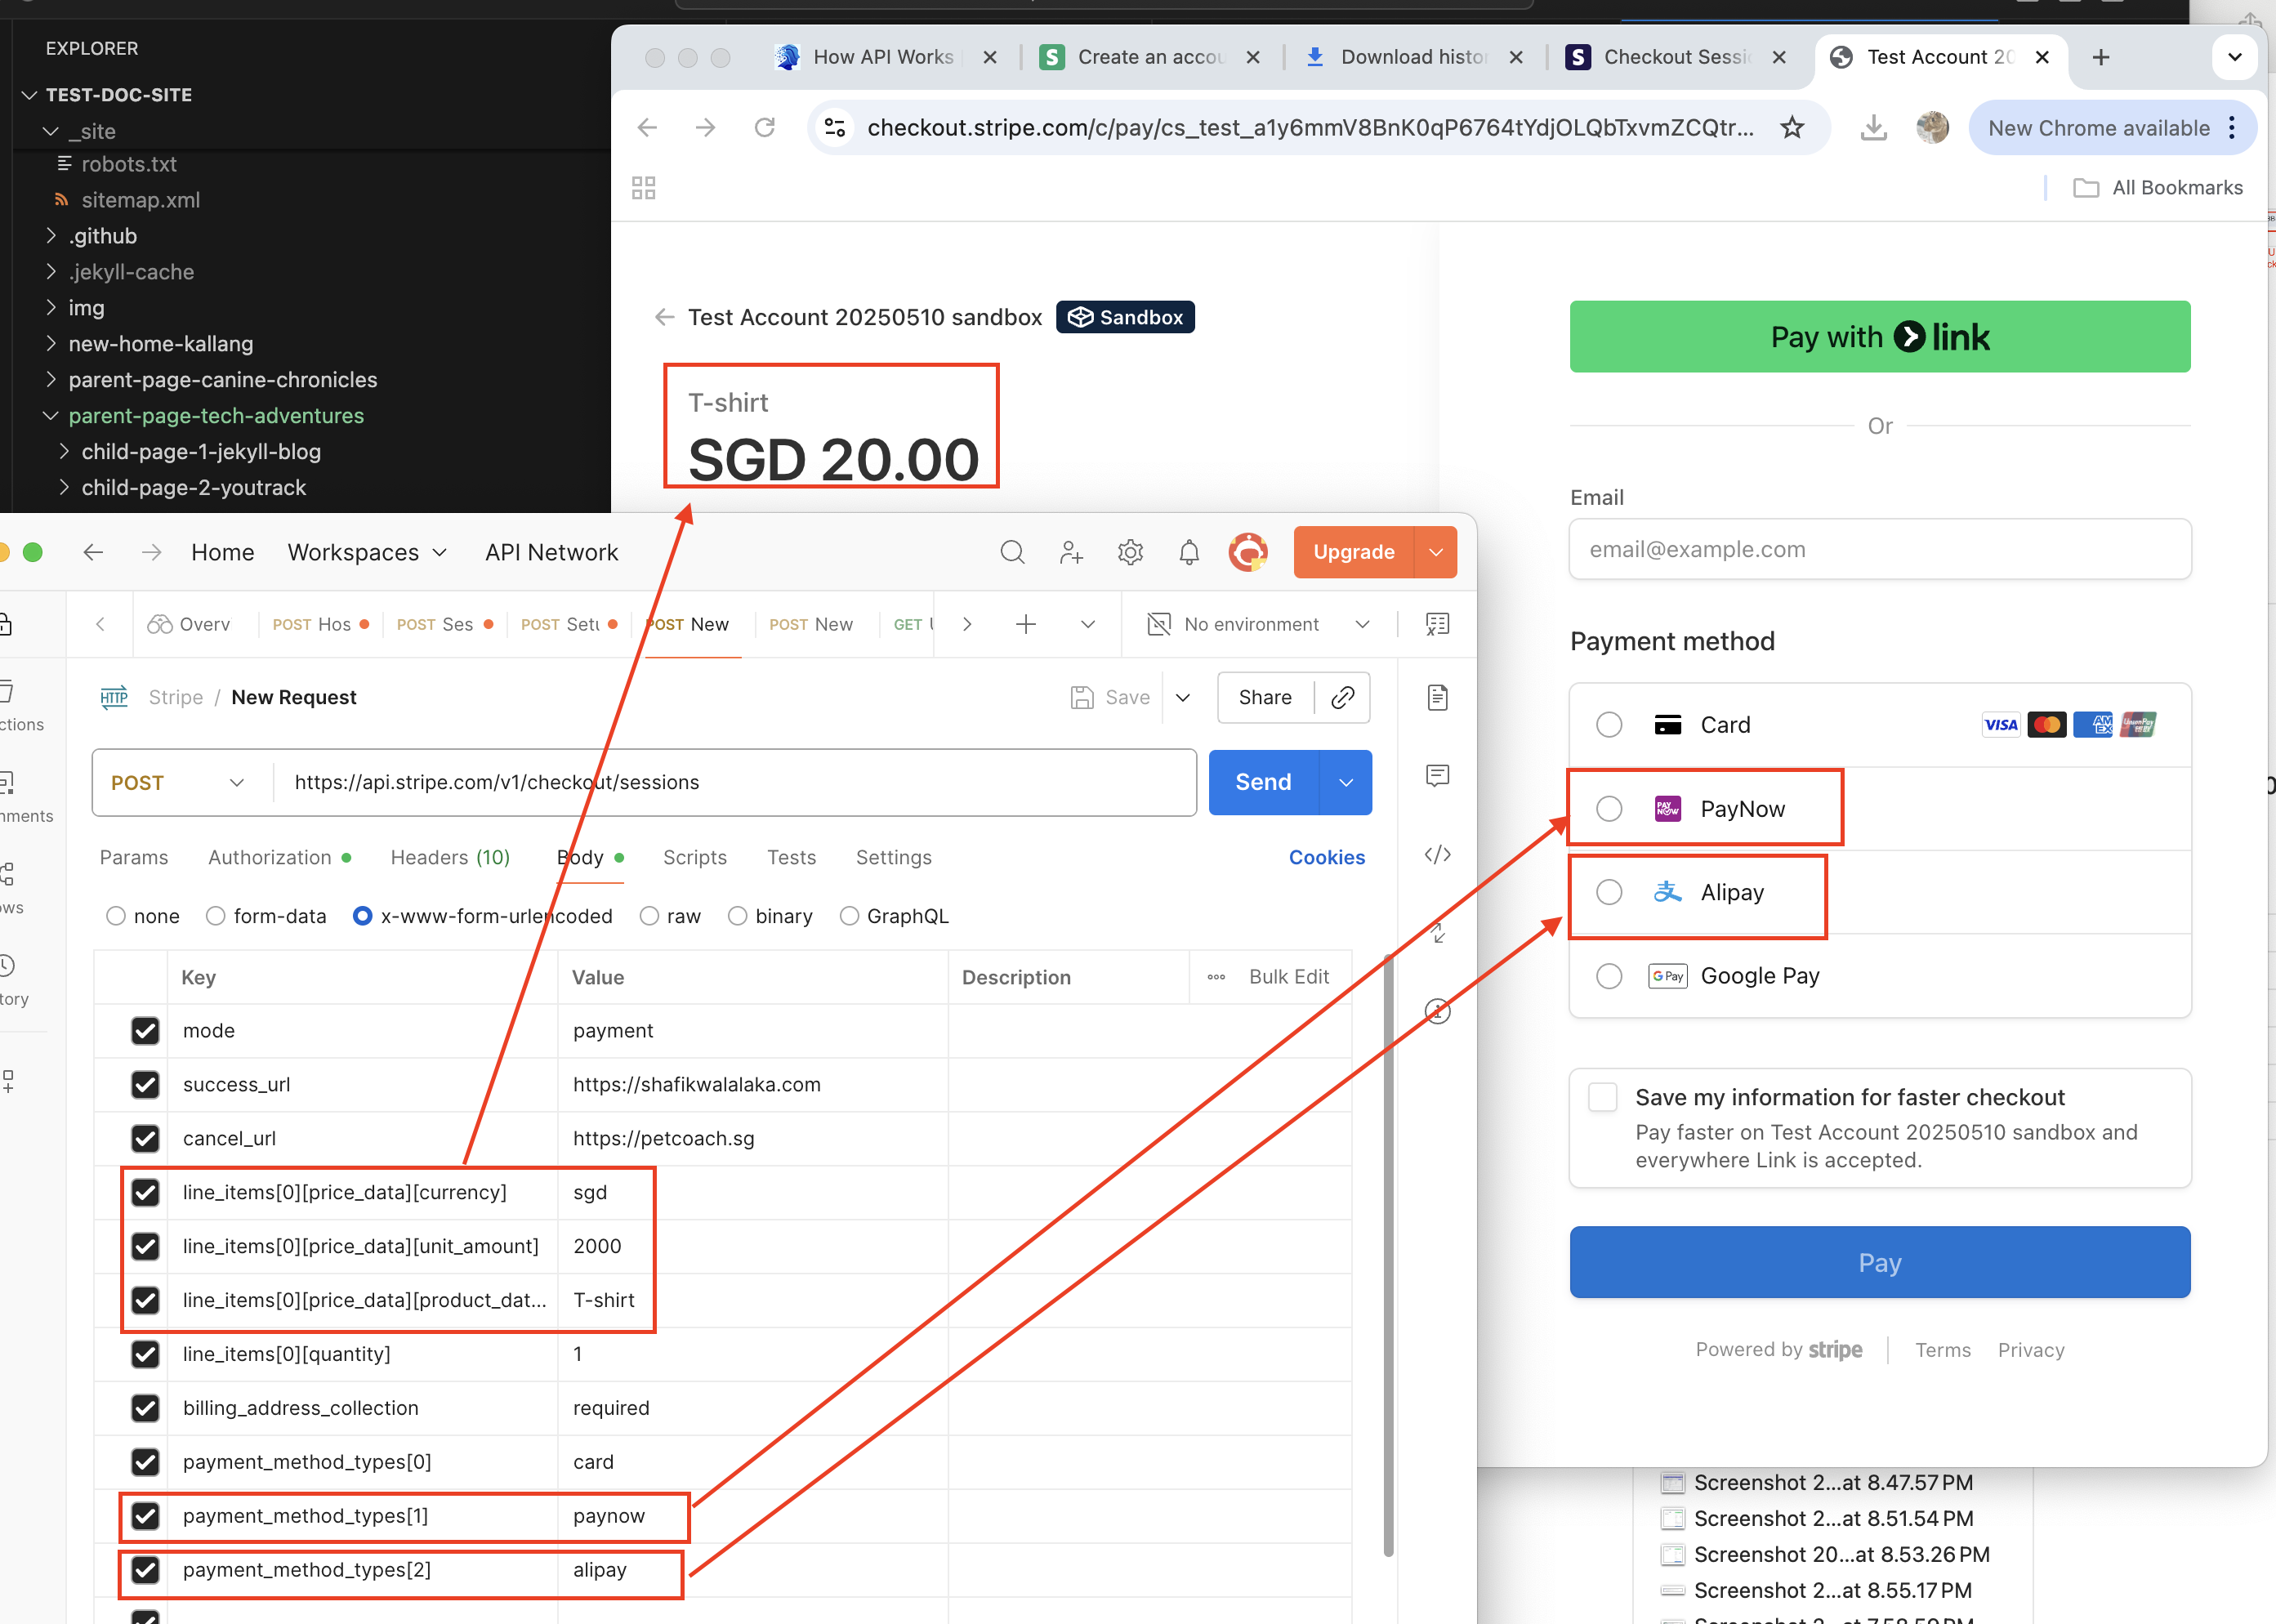Select the Card payment method
The width and height of the screenshot is (2276, 1624).
[x=1609, y=724]
